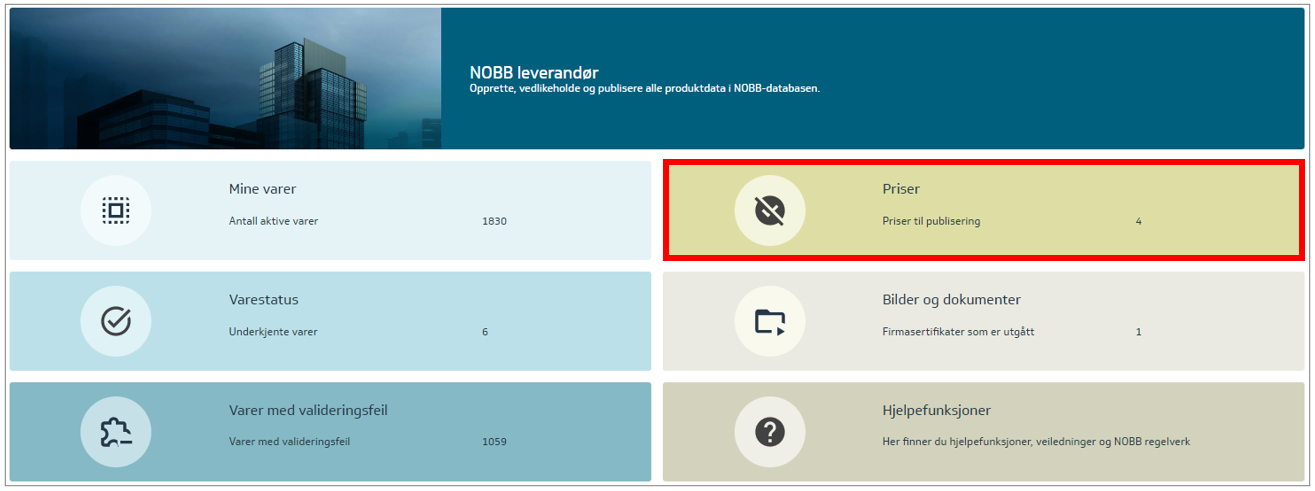Click the Priser til publisering label
This screenshot has width=1315, height=491.
(931, 221)
